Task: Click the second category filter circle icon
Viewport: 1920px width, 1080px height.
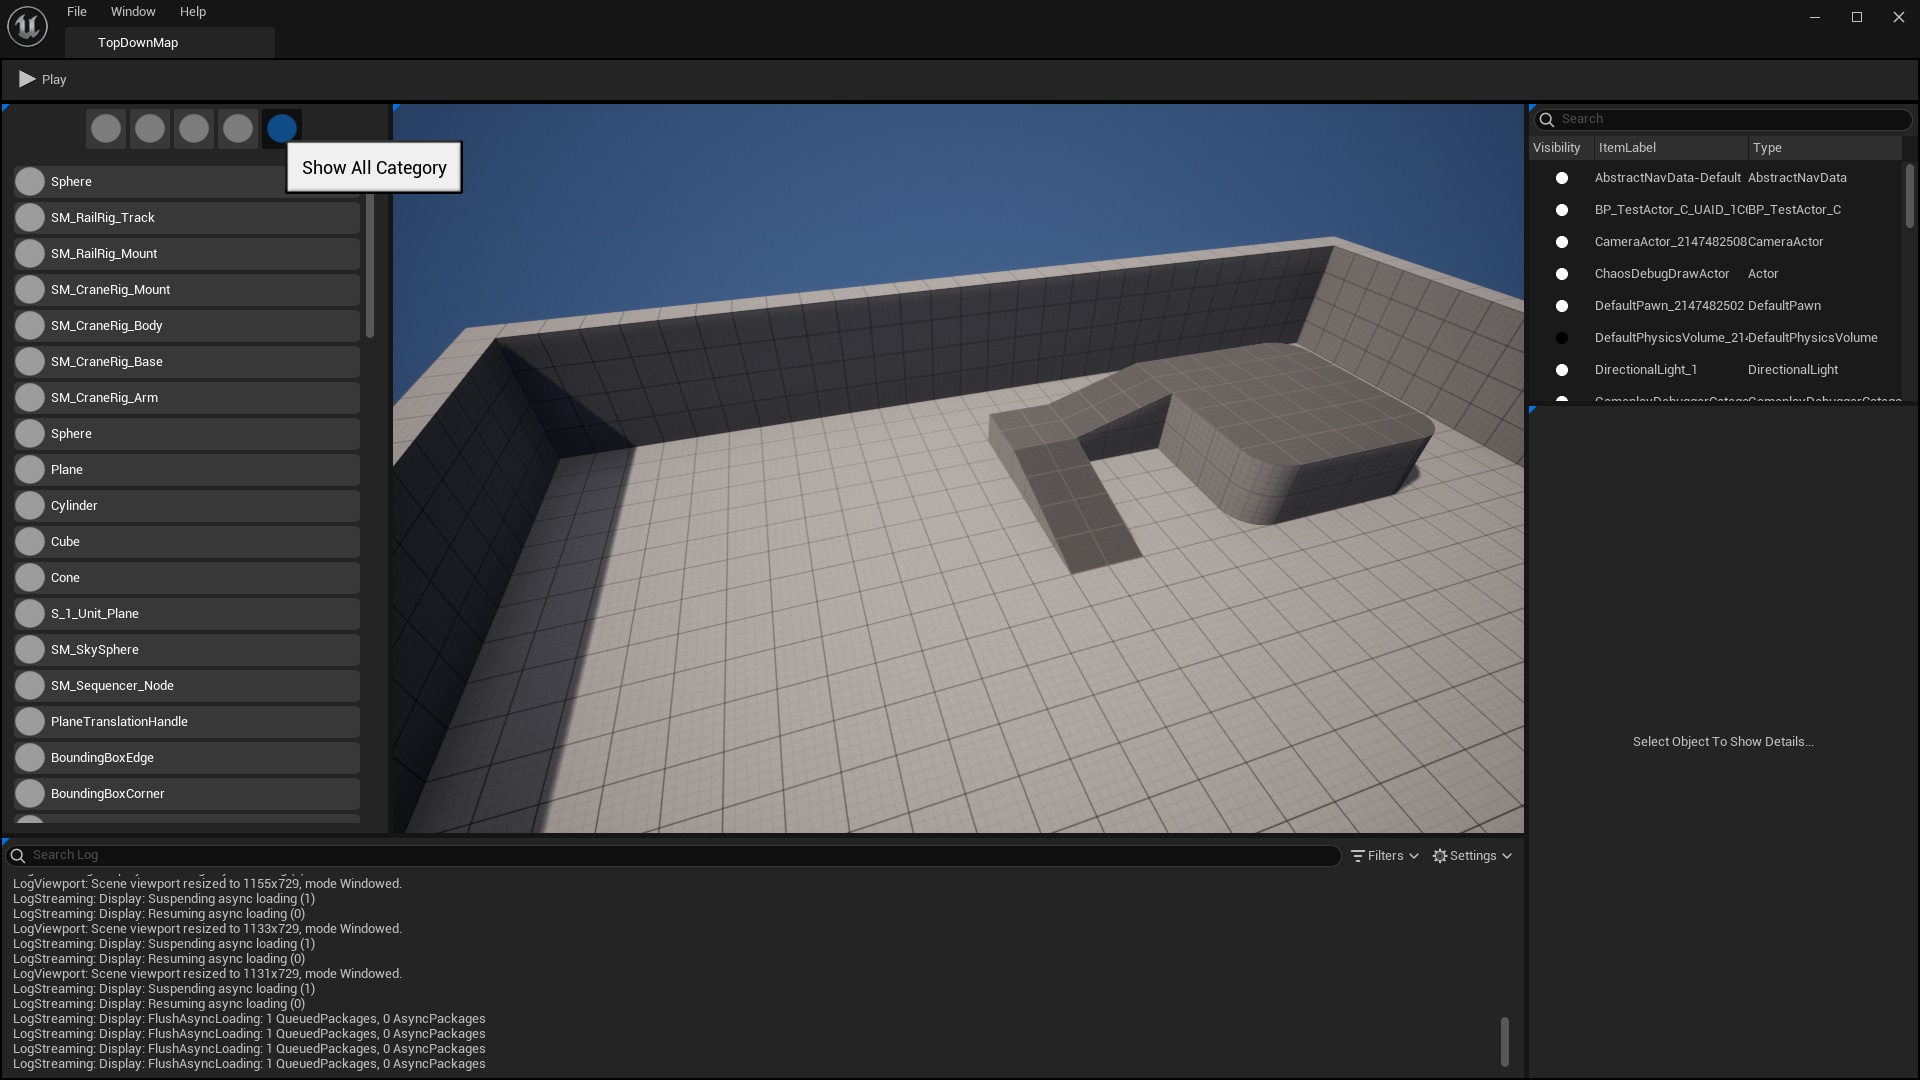Action: point(150,128)
